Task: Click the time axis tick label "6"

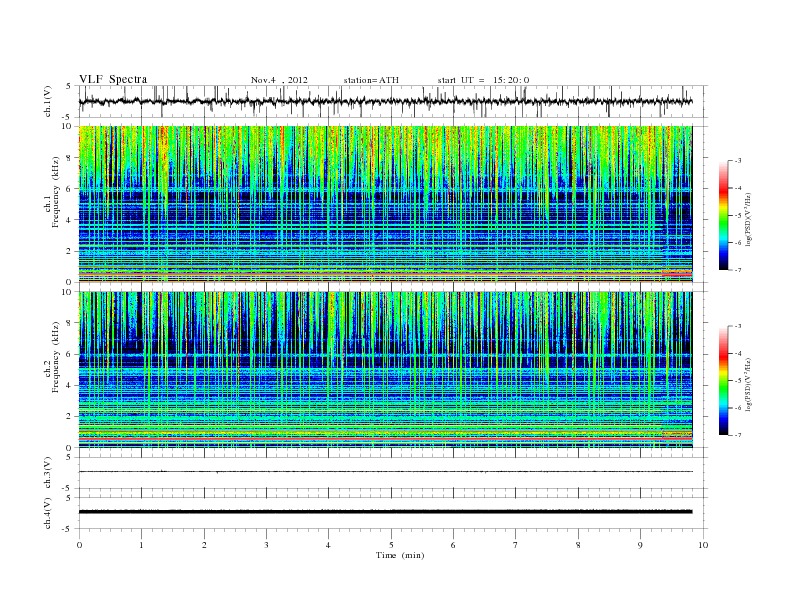Action: point(453,545)
